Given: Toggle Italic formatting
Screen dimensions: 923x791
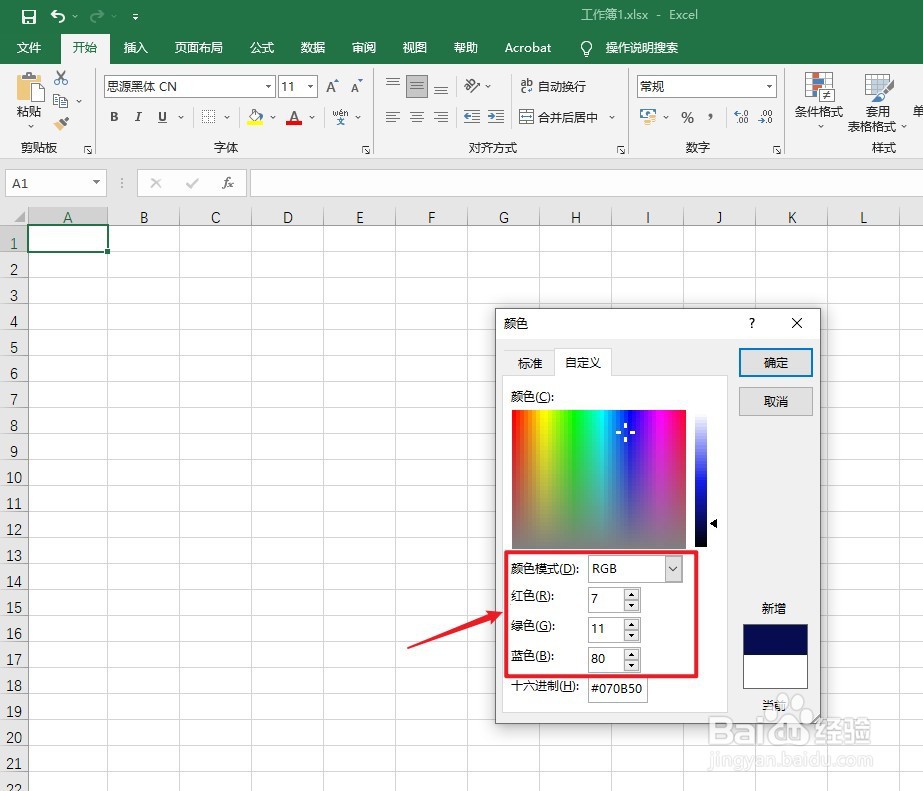Looking at the screenshot, I should (x=138, y=117).
